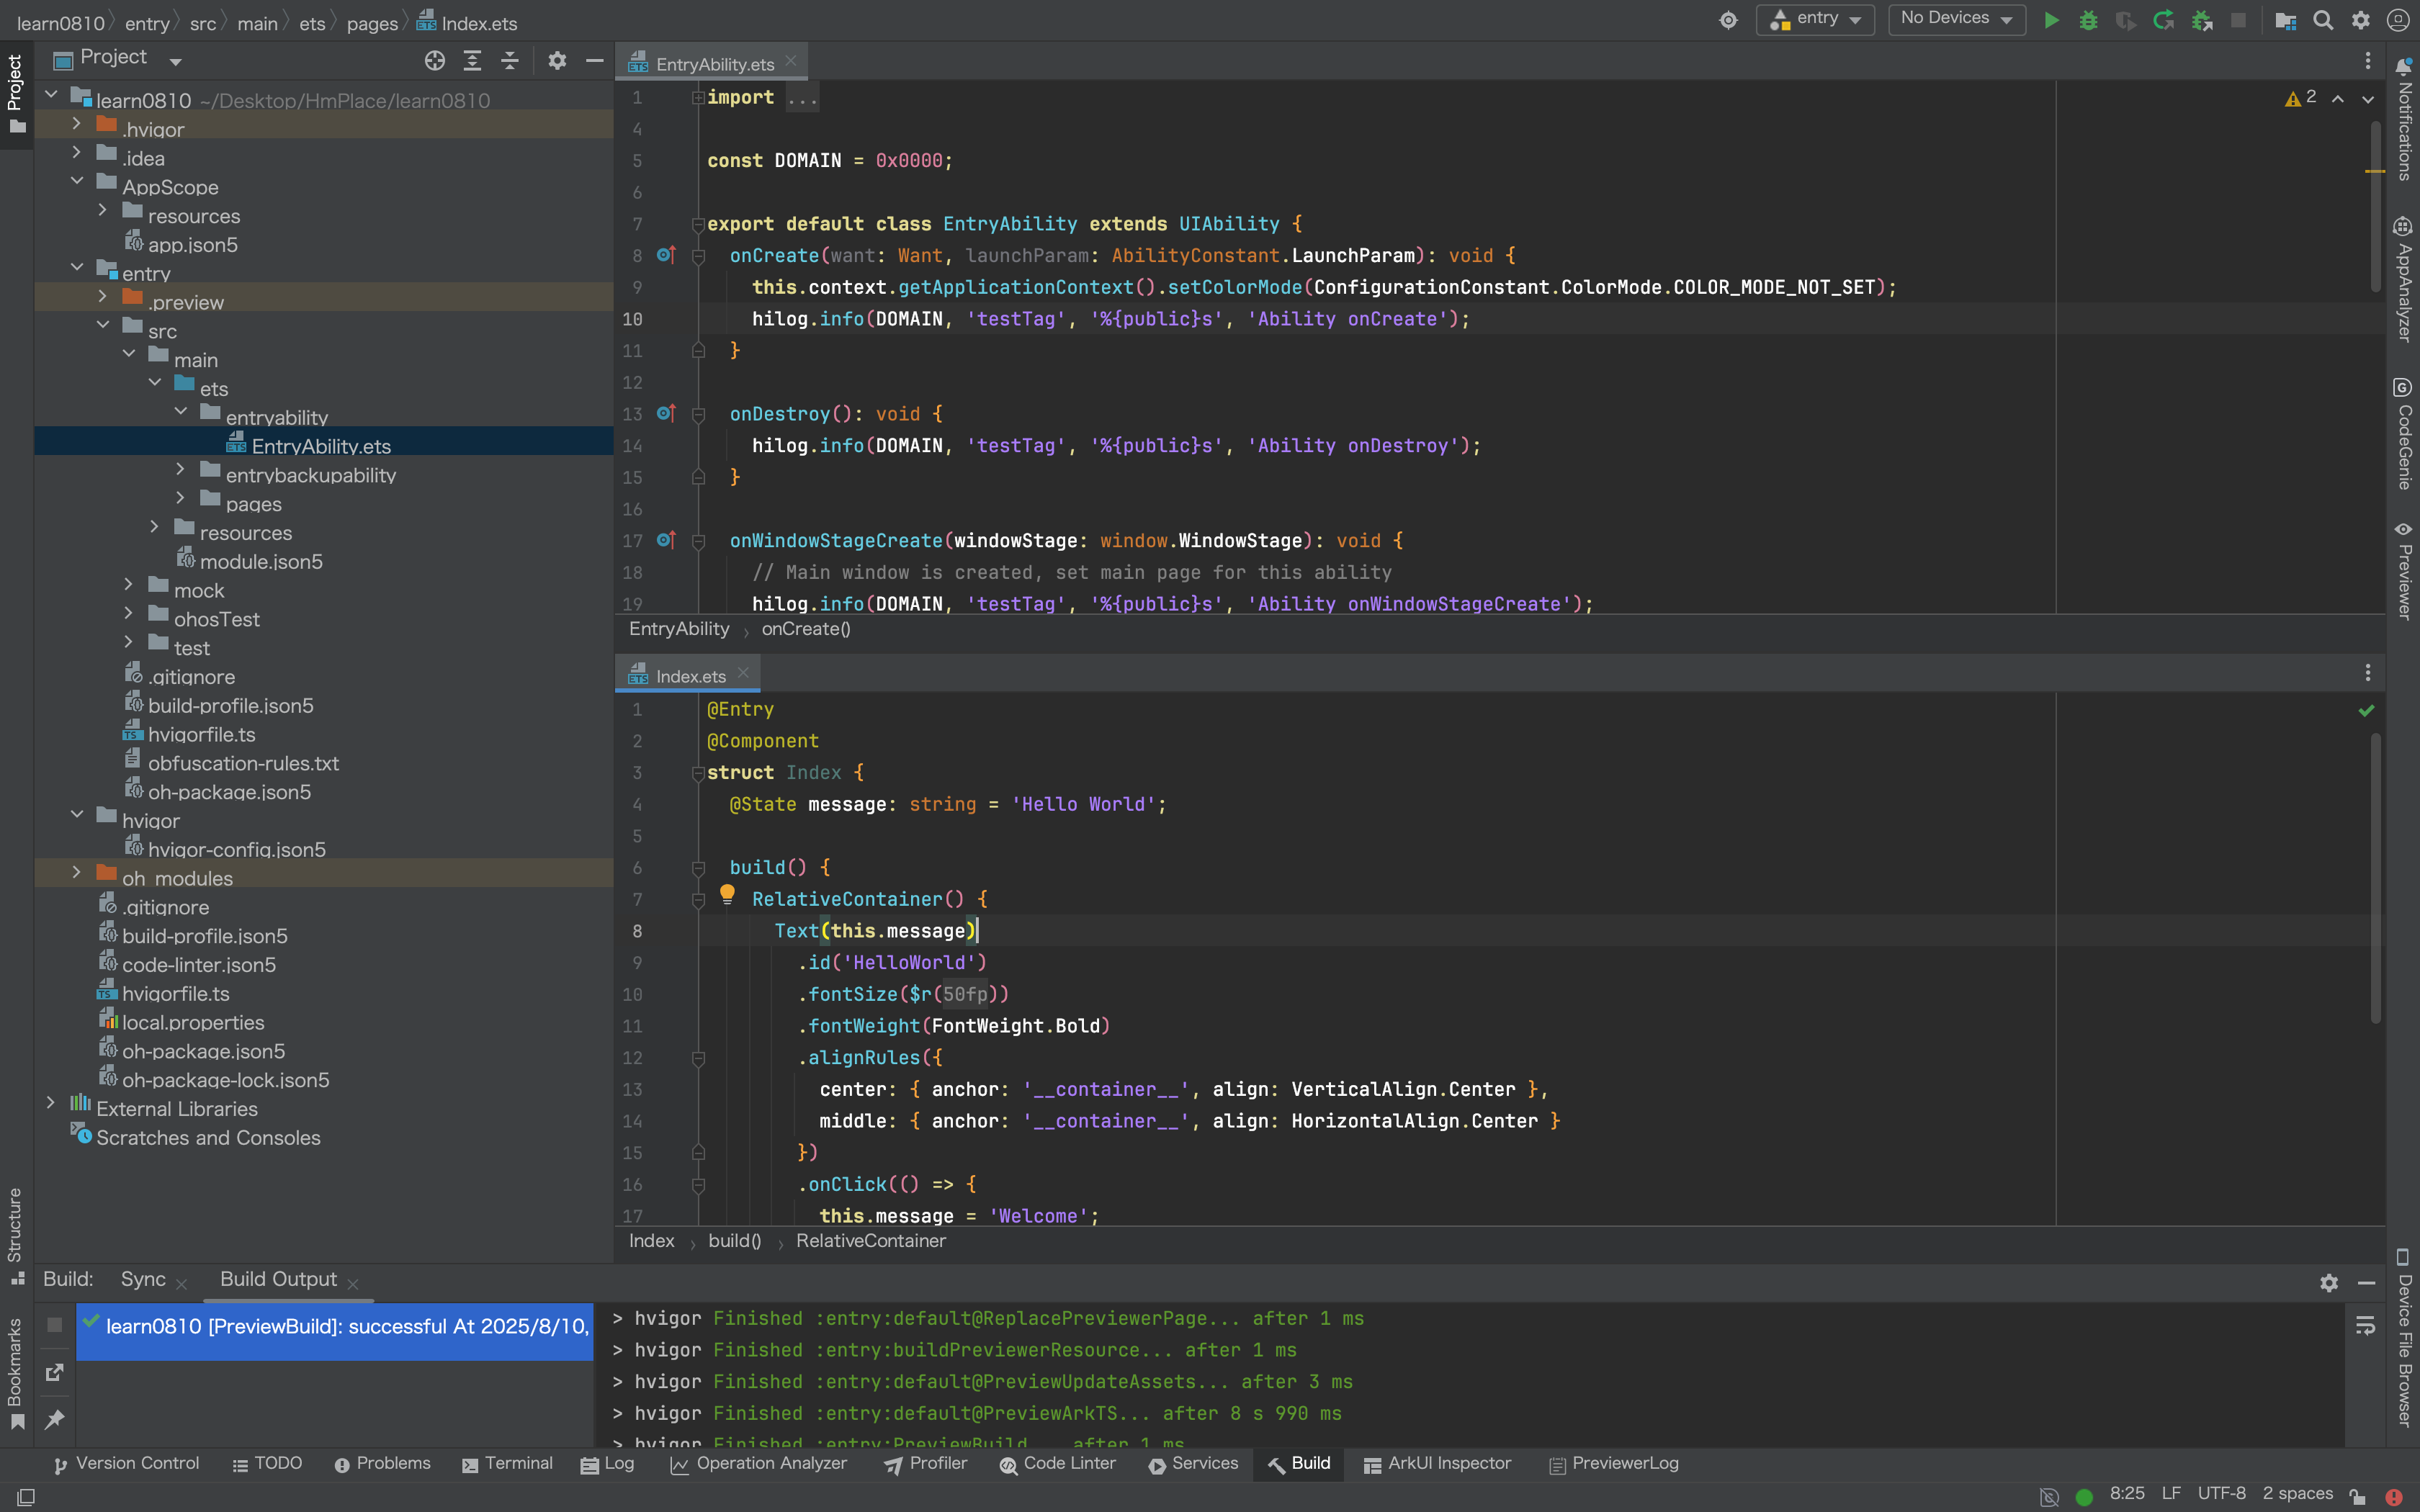This screenshot has height=1512, width=2420.
Task: Click the red error indicator in status bar
Action: click(x=2393, y=1497)
